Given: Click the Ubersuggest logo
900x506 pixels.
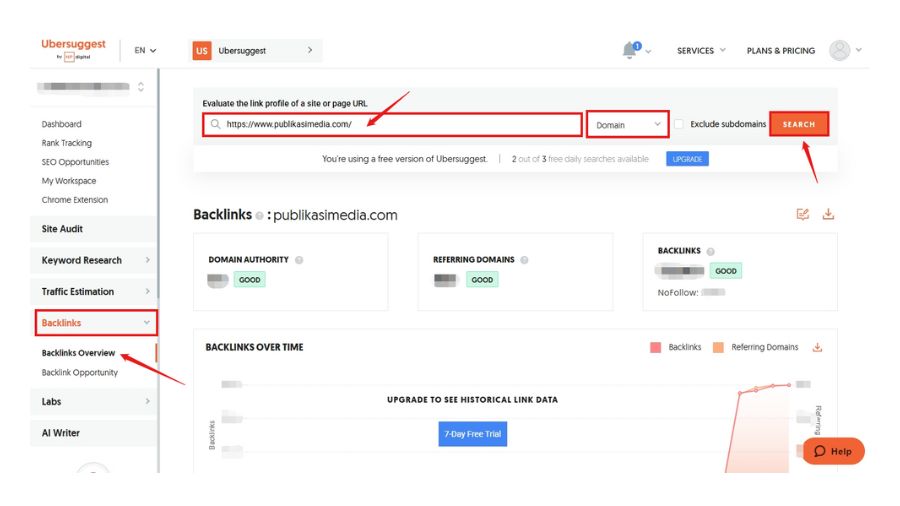Looking at the screenshot, I should (x=73, y=49).
